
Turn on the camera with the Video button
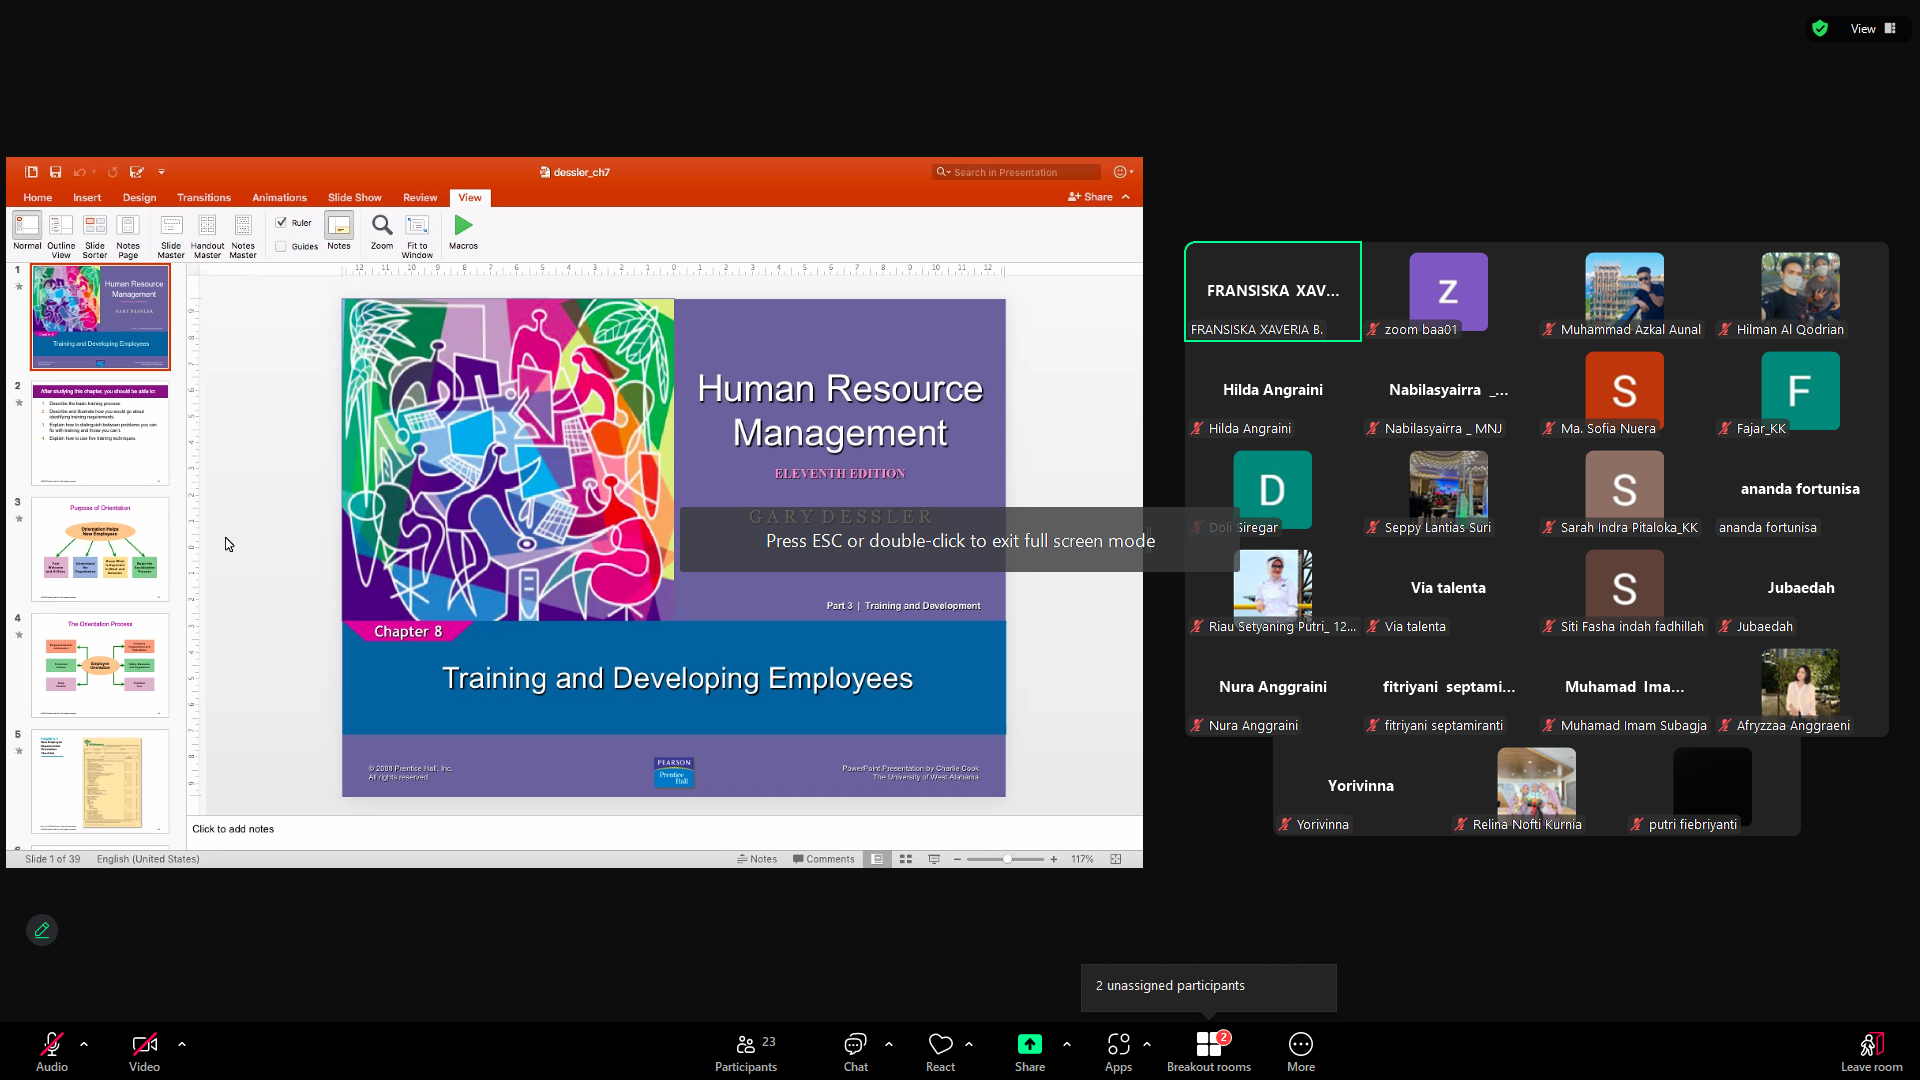[144, 1052]
